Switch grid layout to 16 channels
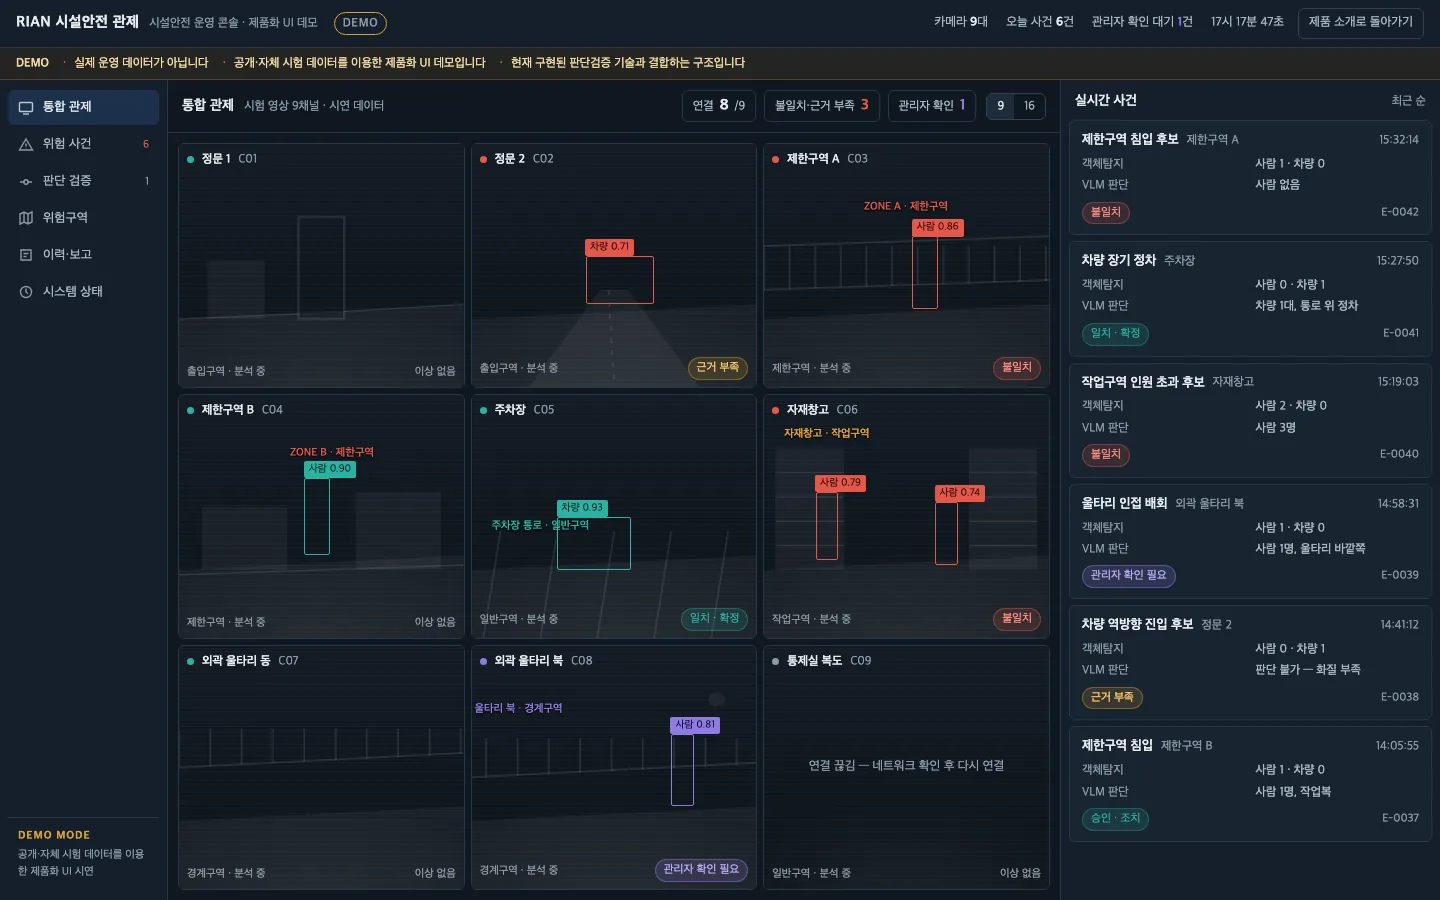This screenshot has height=900, width=1440. (x=1029, y=106)
